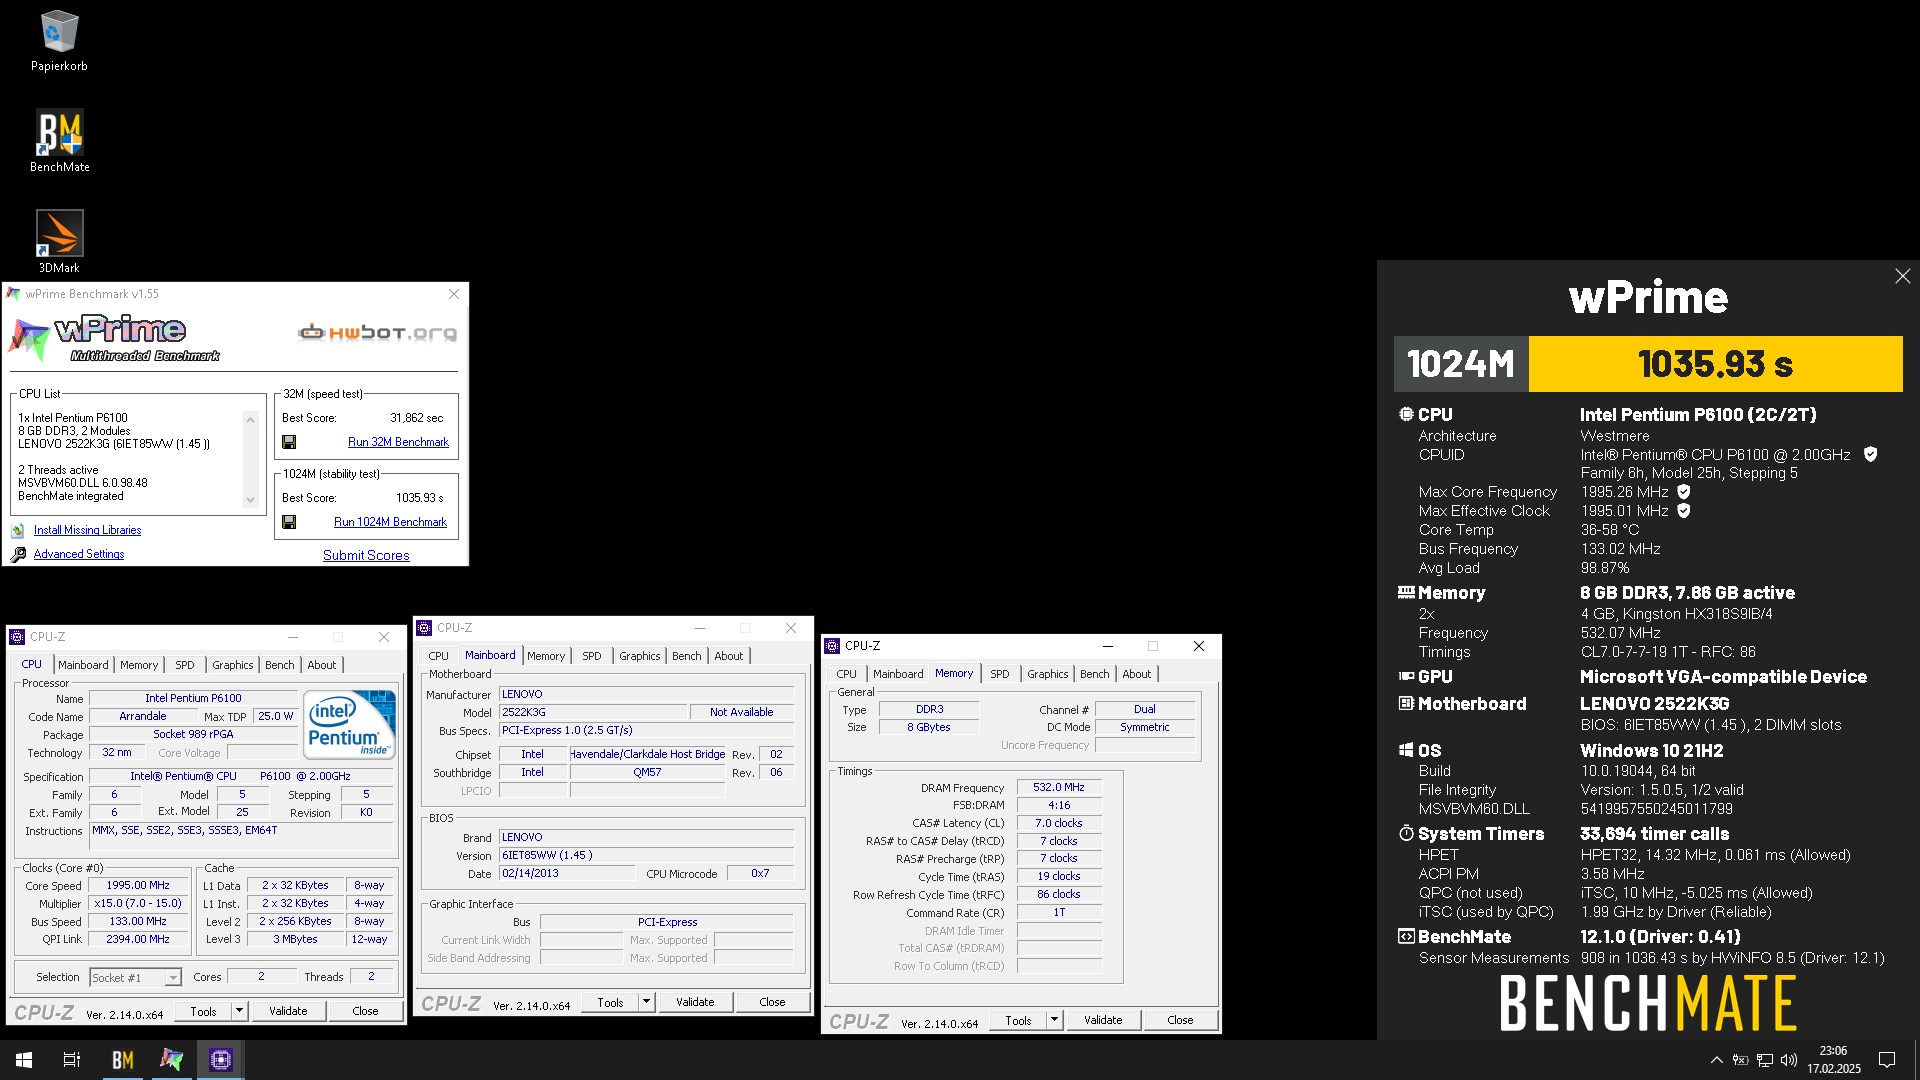The image size is (1920, 1080).
Task: Open Bench tab in CPU-Z Memory window
Action: pos(1095,674)
